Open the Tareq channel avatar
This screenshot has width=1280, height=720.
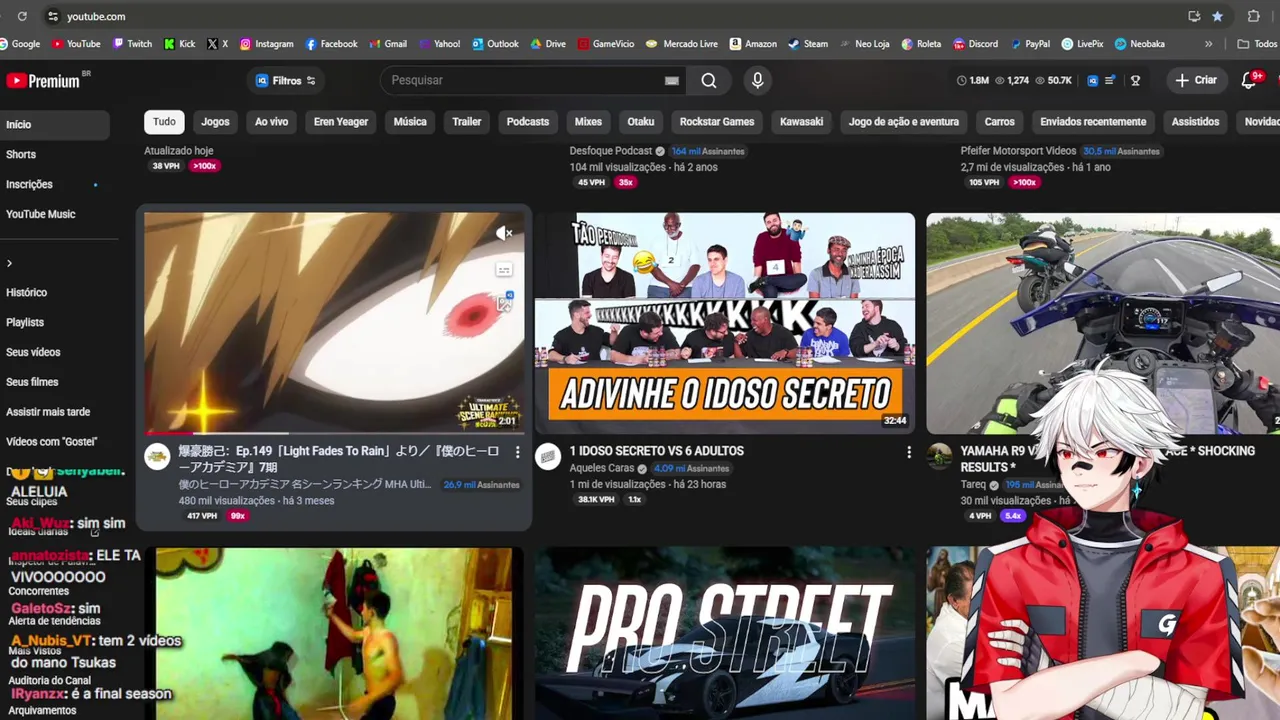[939, 457]
